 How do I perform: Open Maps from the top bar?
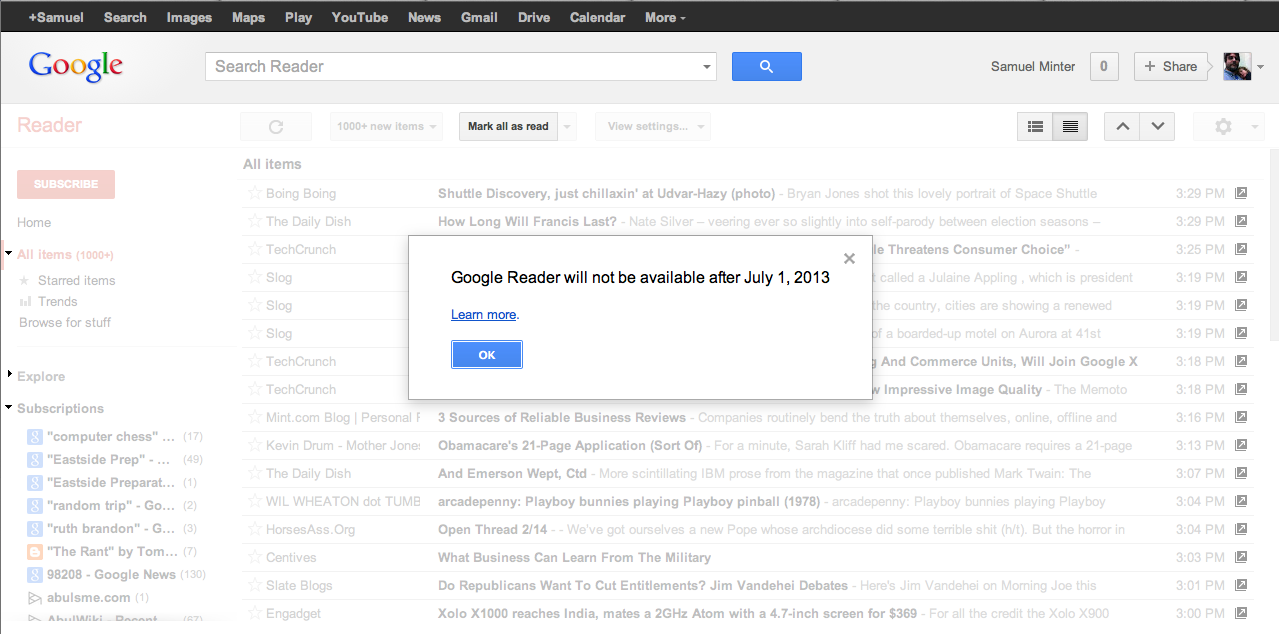[x=248, y=17]
